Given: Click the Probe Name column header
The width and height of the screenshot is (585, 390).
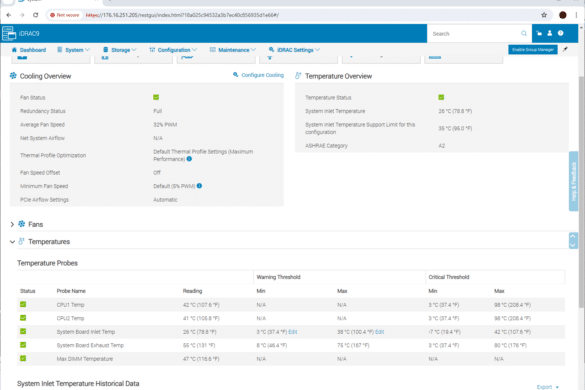Looking at the screenshot, I should [x=71, y=291].
